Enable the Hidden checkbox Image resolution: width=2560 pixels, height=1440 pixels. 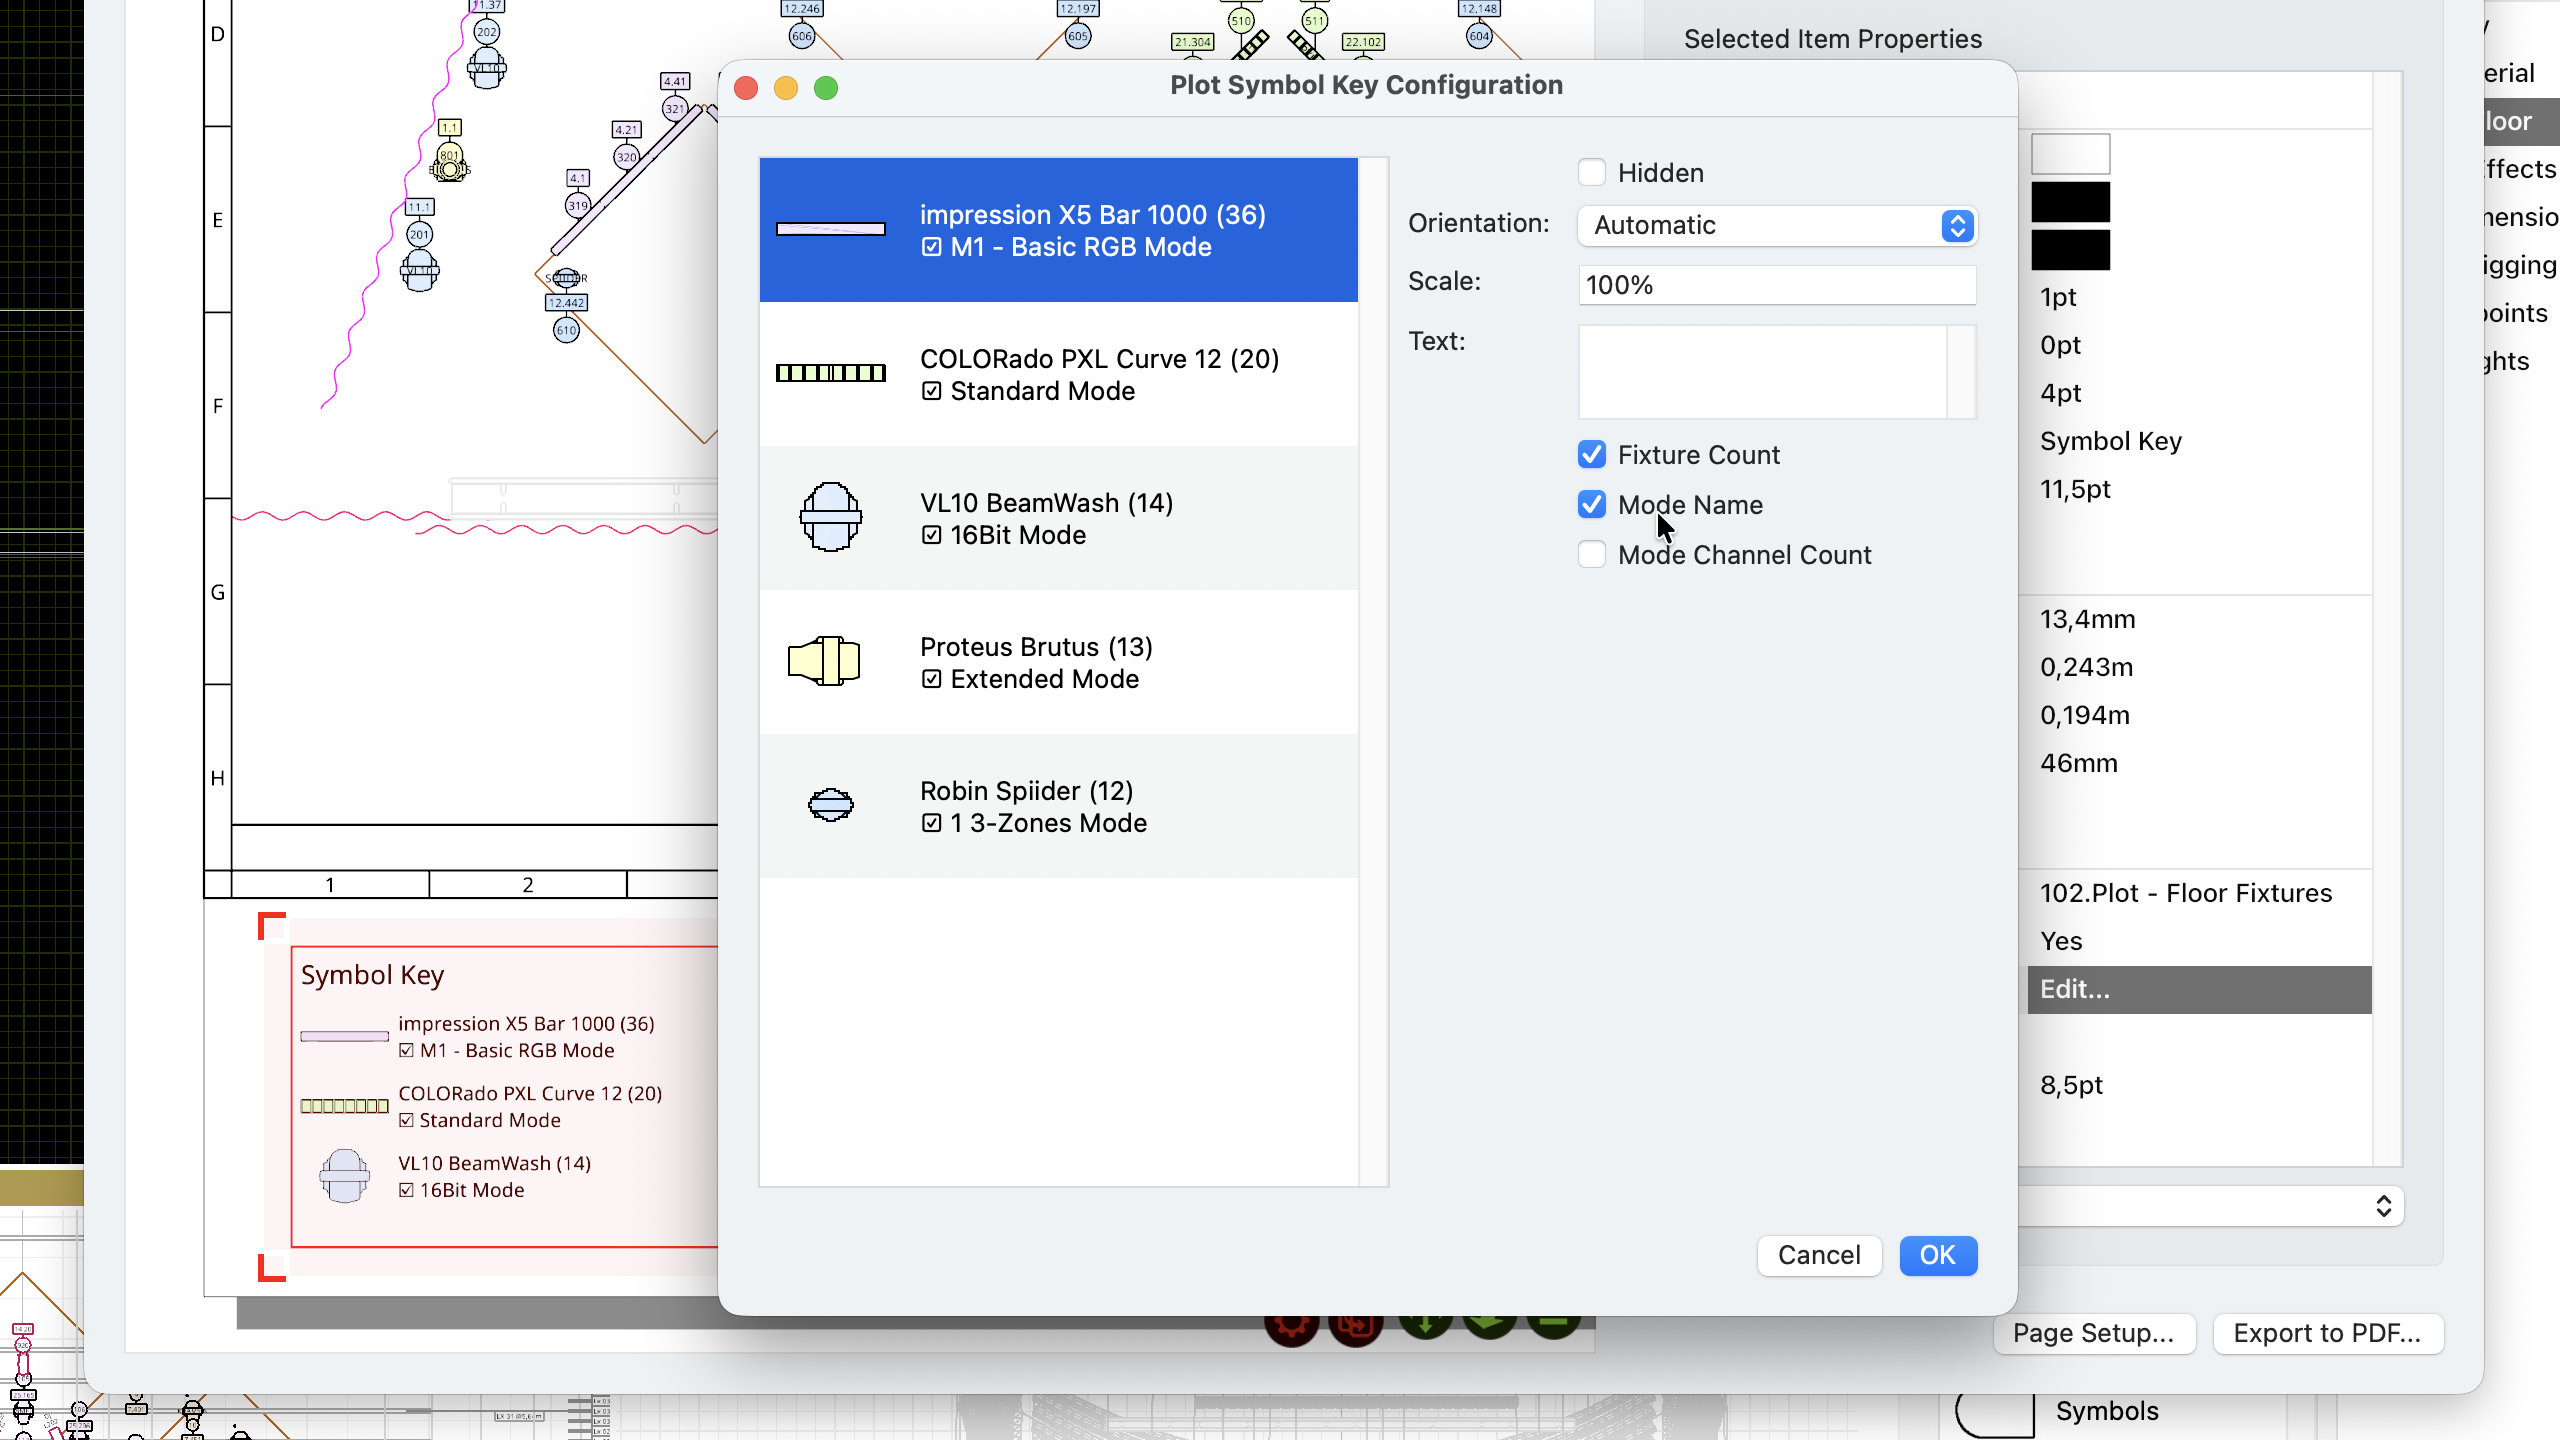click(x=1592, y=173)
